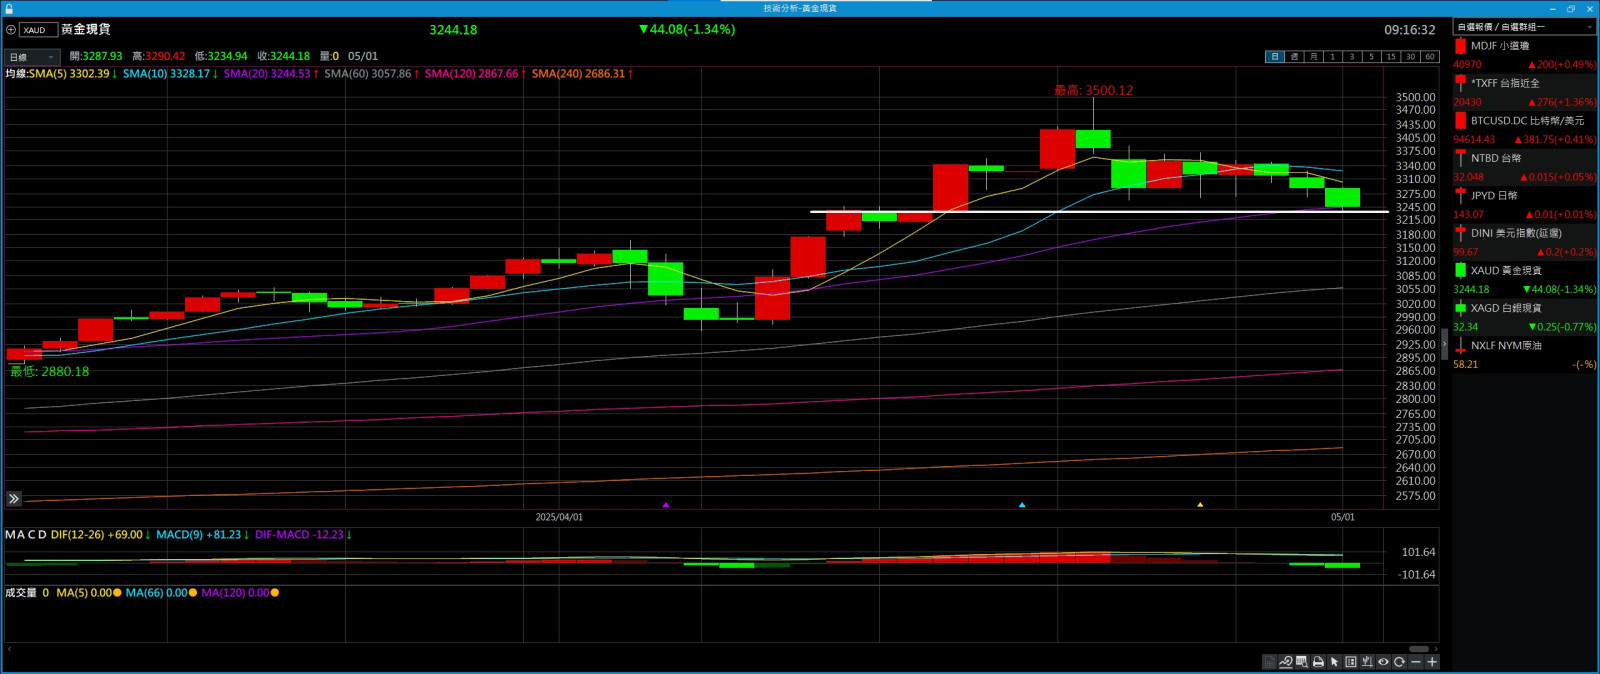Toggle the eye visibility icon
The width and height of the screenshot is (1600, 674).
[1383, 662]
